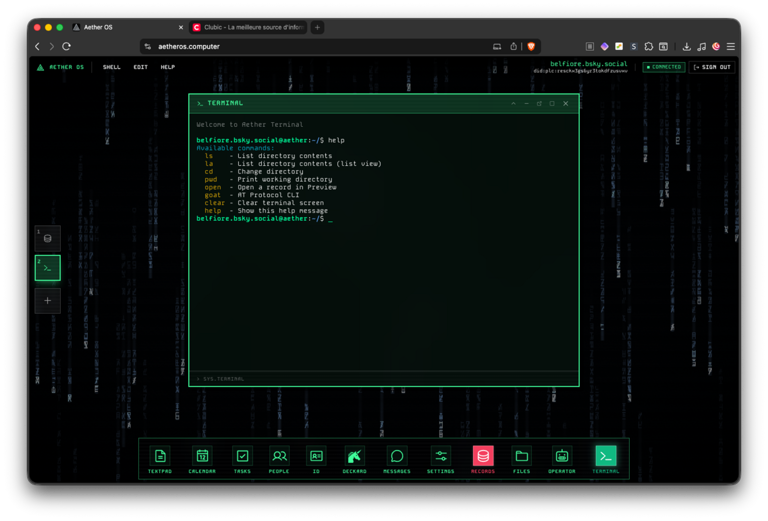Image resolution: width=768 pixels, height=521 pixels.
Task: Go forward in browser history
Action: [51, 47]
